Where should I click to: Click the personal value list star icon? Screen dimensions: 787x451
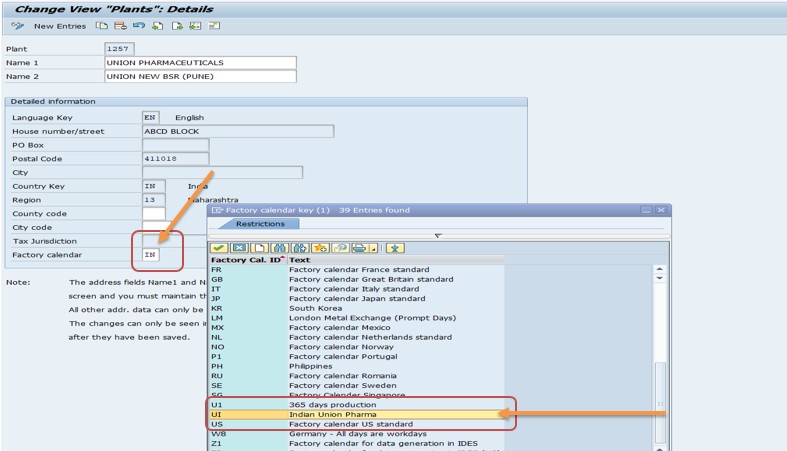click(x=395, y=247)
